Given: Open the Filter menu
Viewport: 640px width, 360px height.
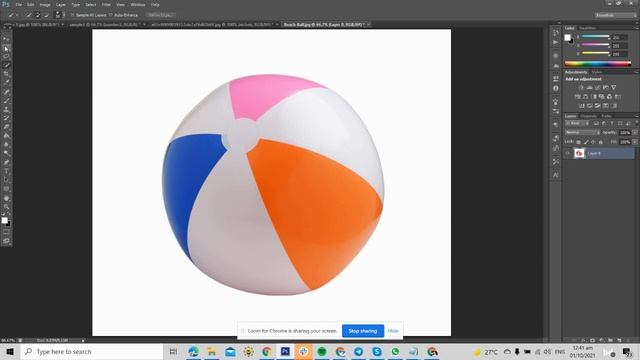Looking at the screenshot, I should tap(106, 4).
